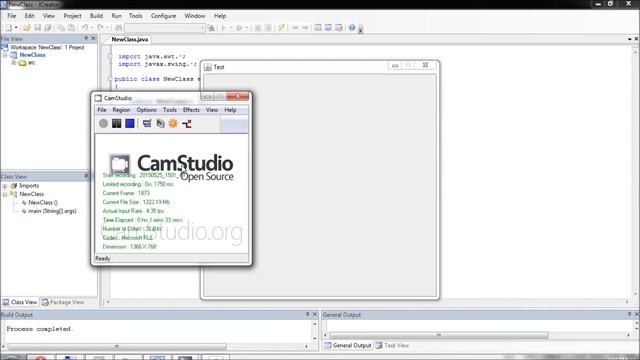
Task: Select NewClass () constructor in Class View
Action: tap(43, 202)
